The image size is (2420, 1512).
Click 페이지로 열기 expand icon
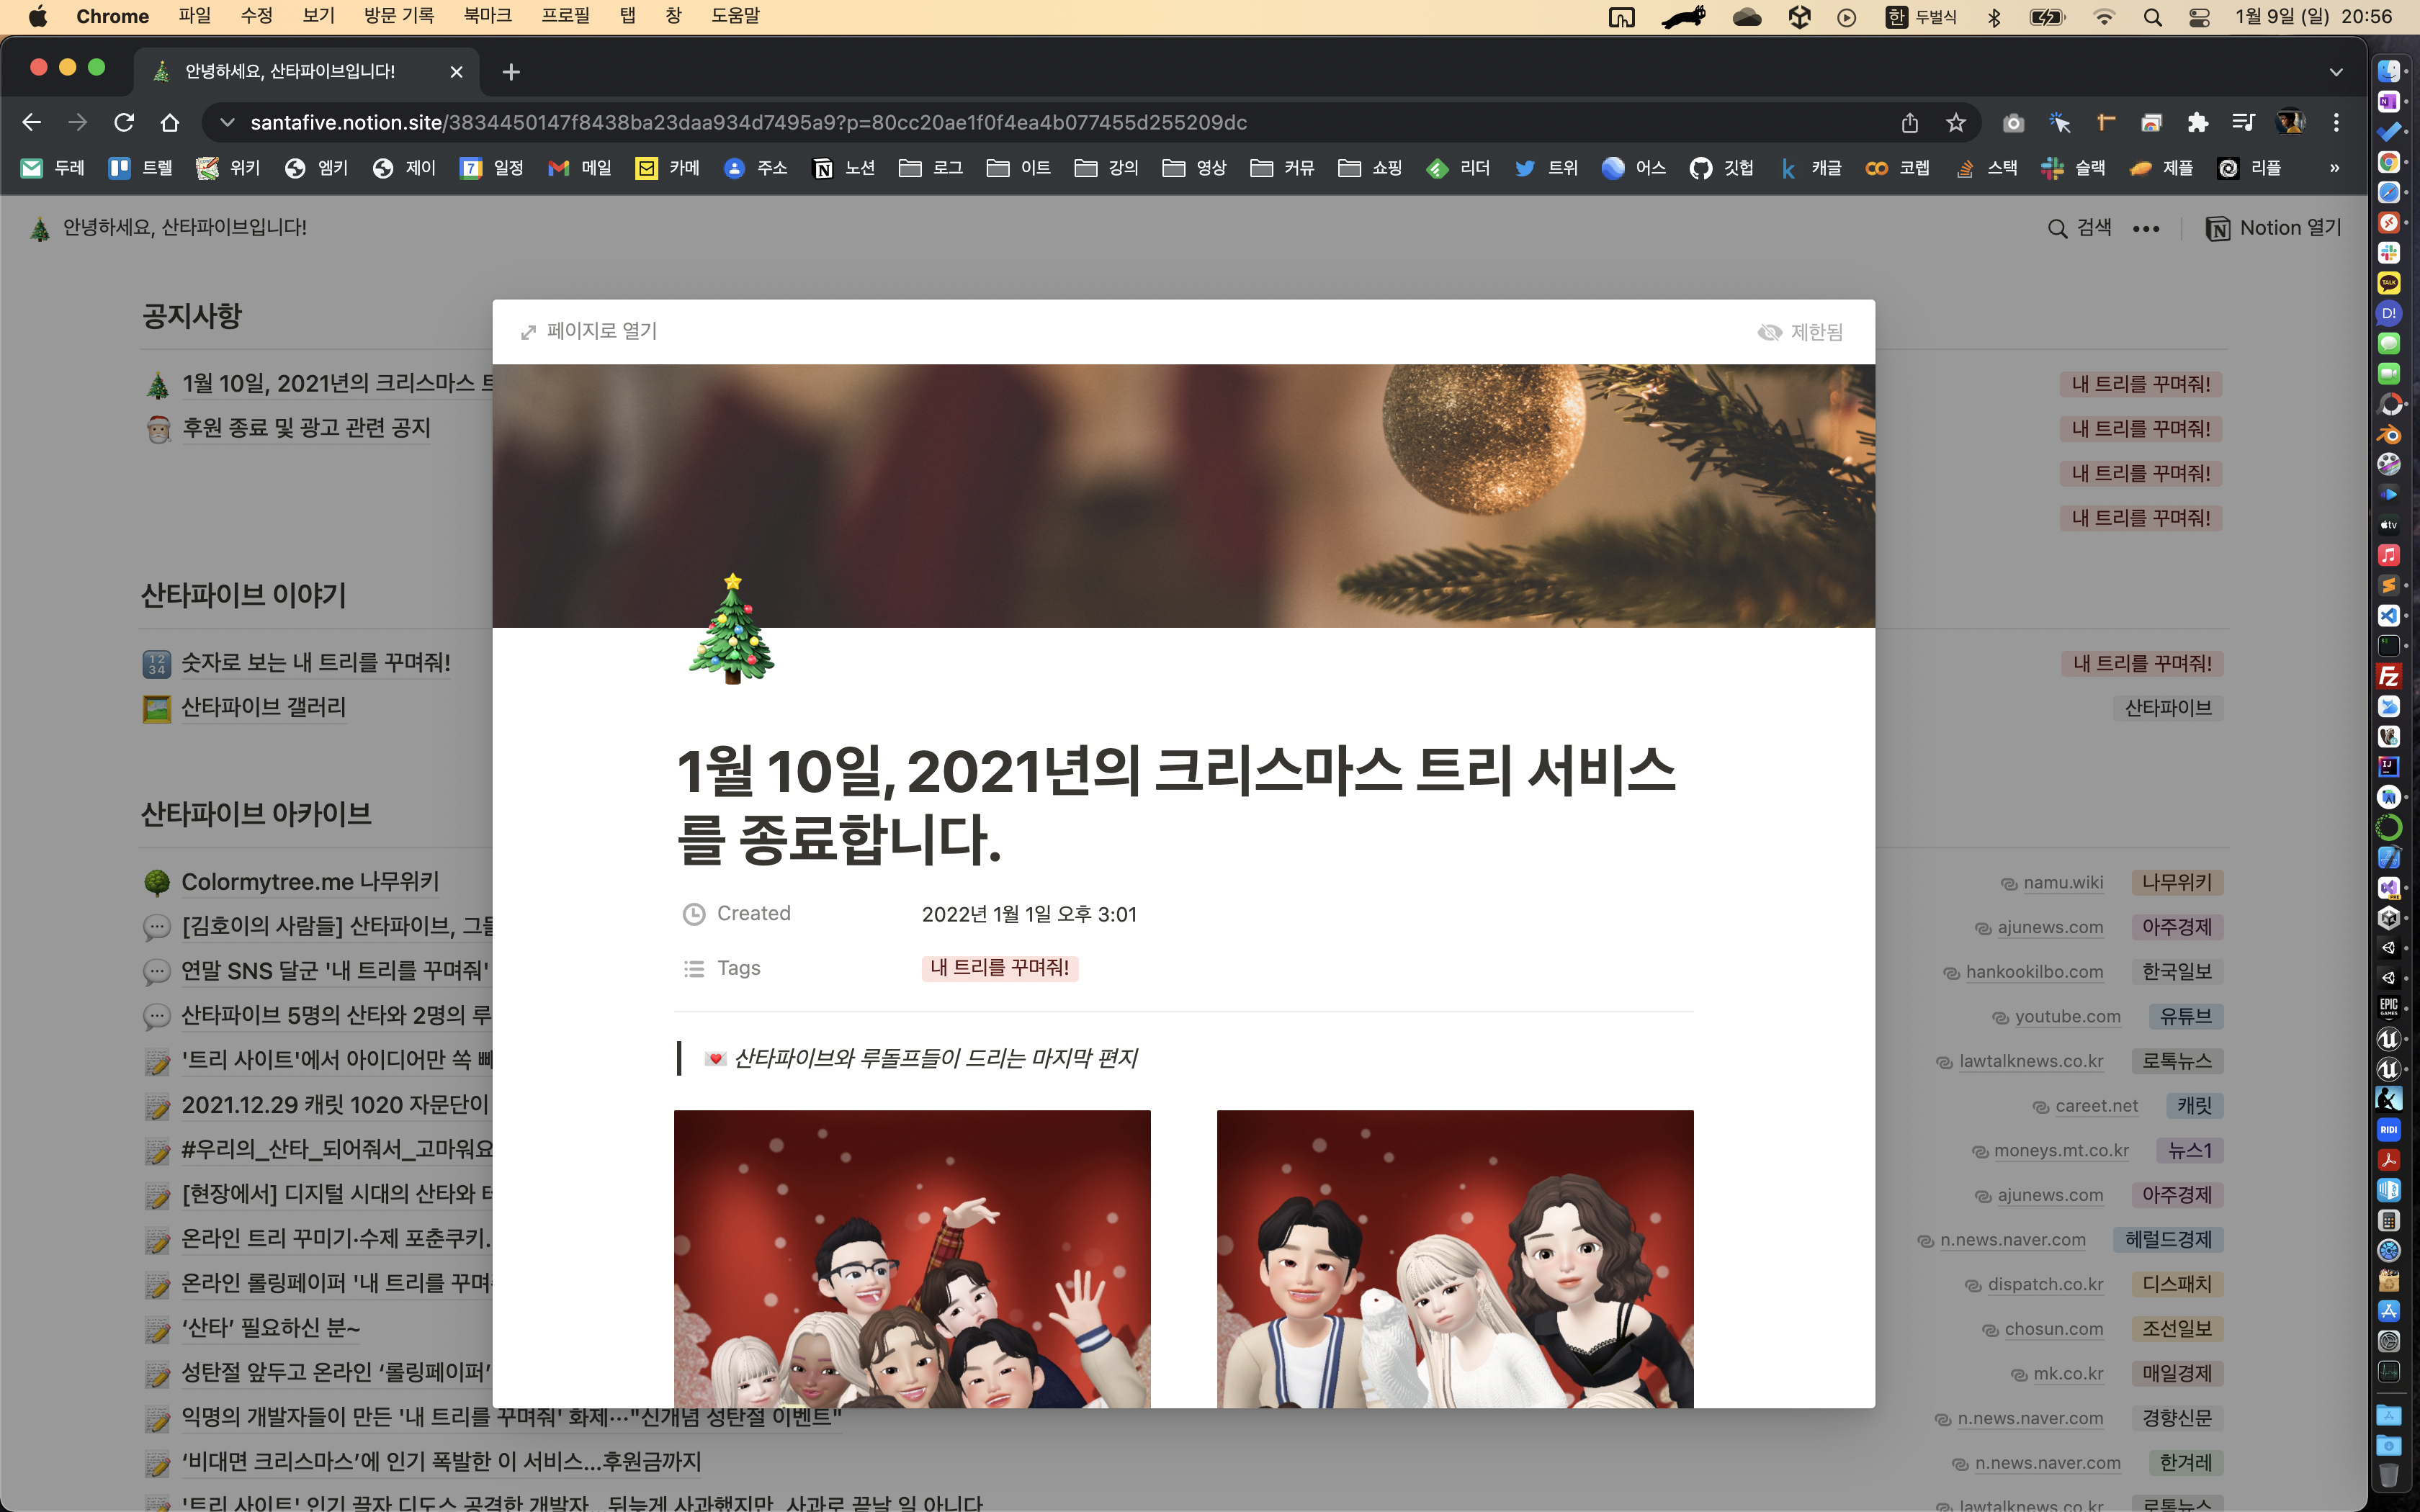click(529, 332)
